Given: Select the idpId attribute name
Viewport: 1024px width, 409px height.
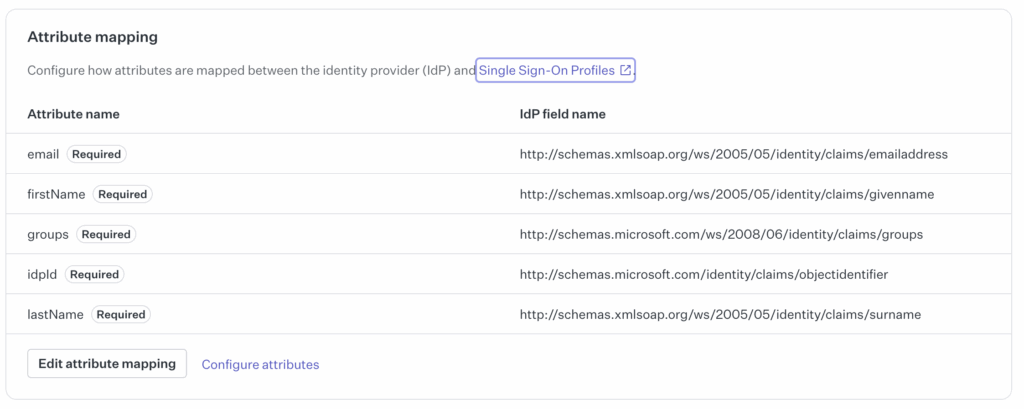Looking at the screenshot, I should coord(42,274).
